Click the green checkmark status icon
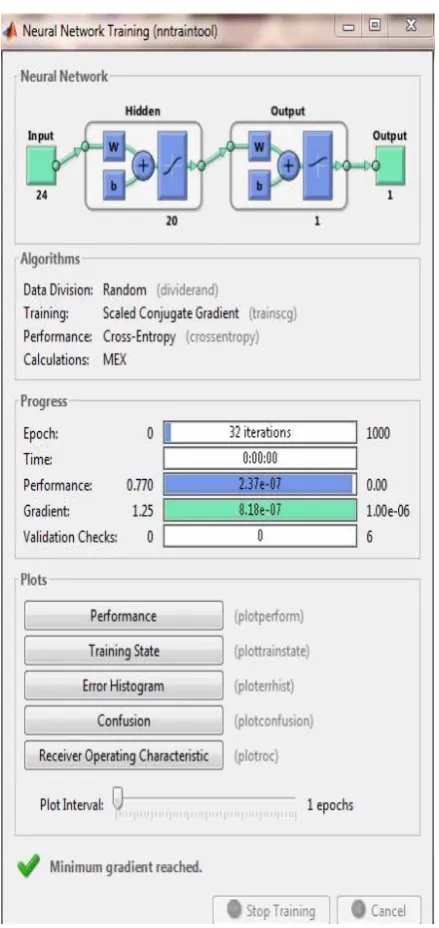The image size is (439, 928). (x=30, y=868)
